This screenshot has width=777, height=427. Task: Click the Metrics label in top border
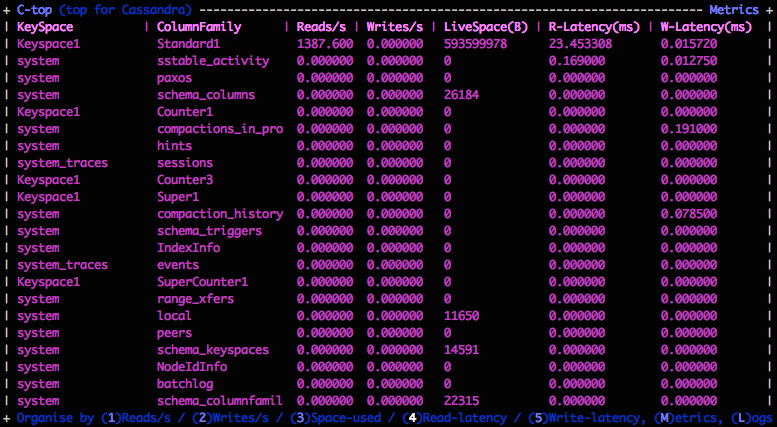[734, 10]
